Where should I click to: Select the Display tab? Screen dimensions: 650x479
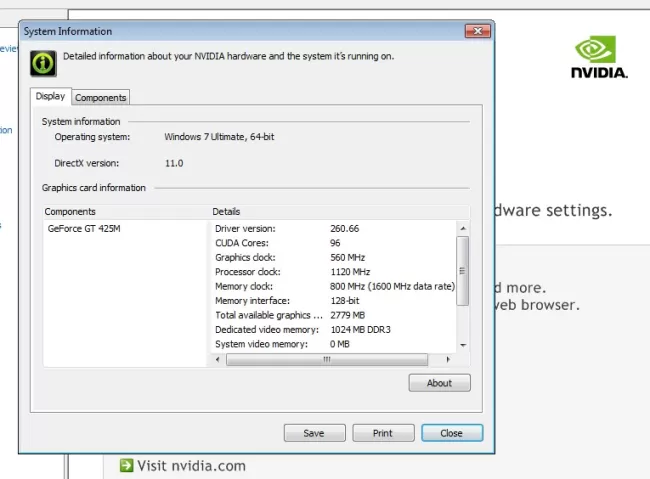click(x=50, y=96)
